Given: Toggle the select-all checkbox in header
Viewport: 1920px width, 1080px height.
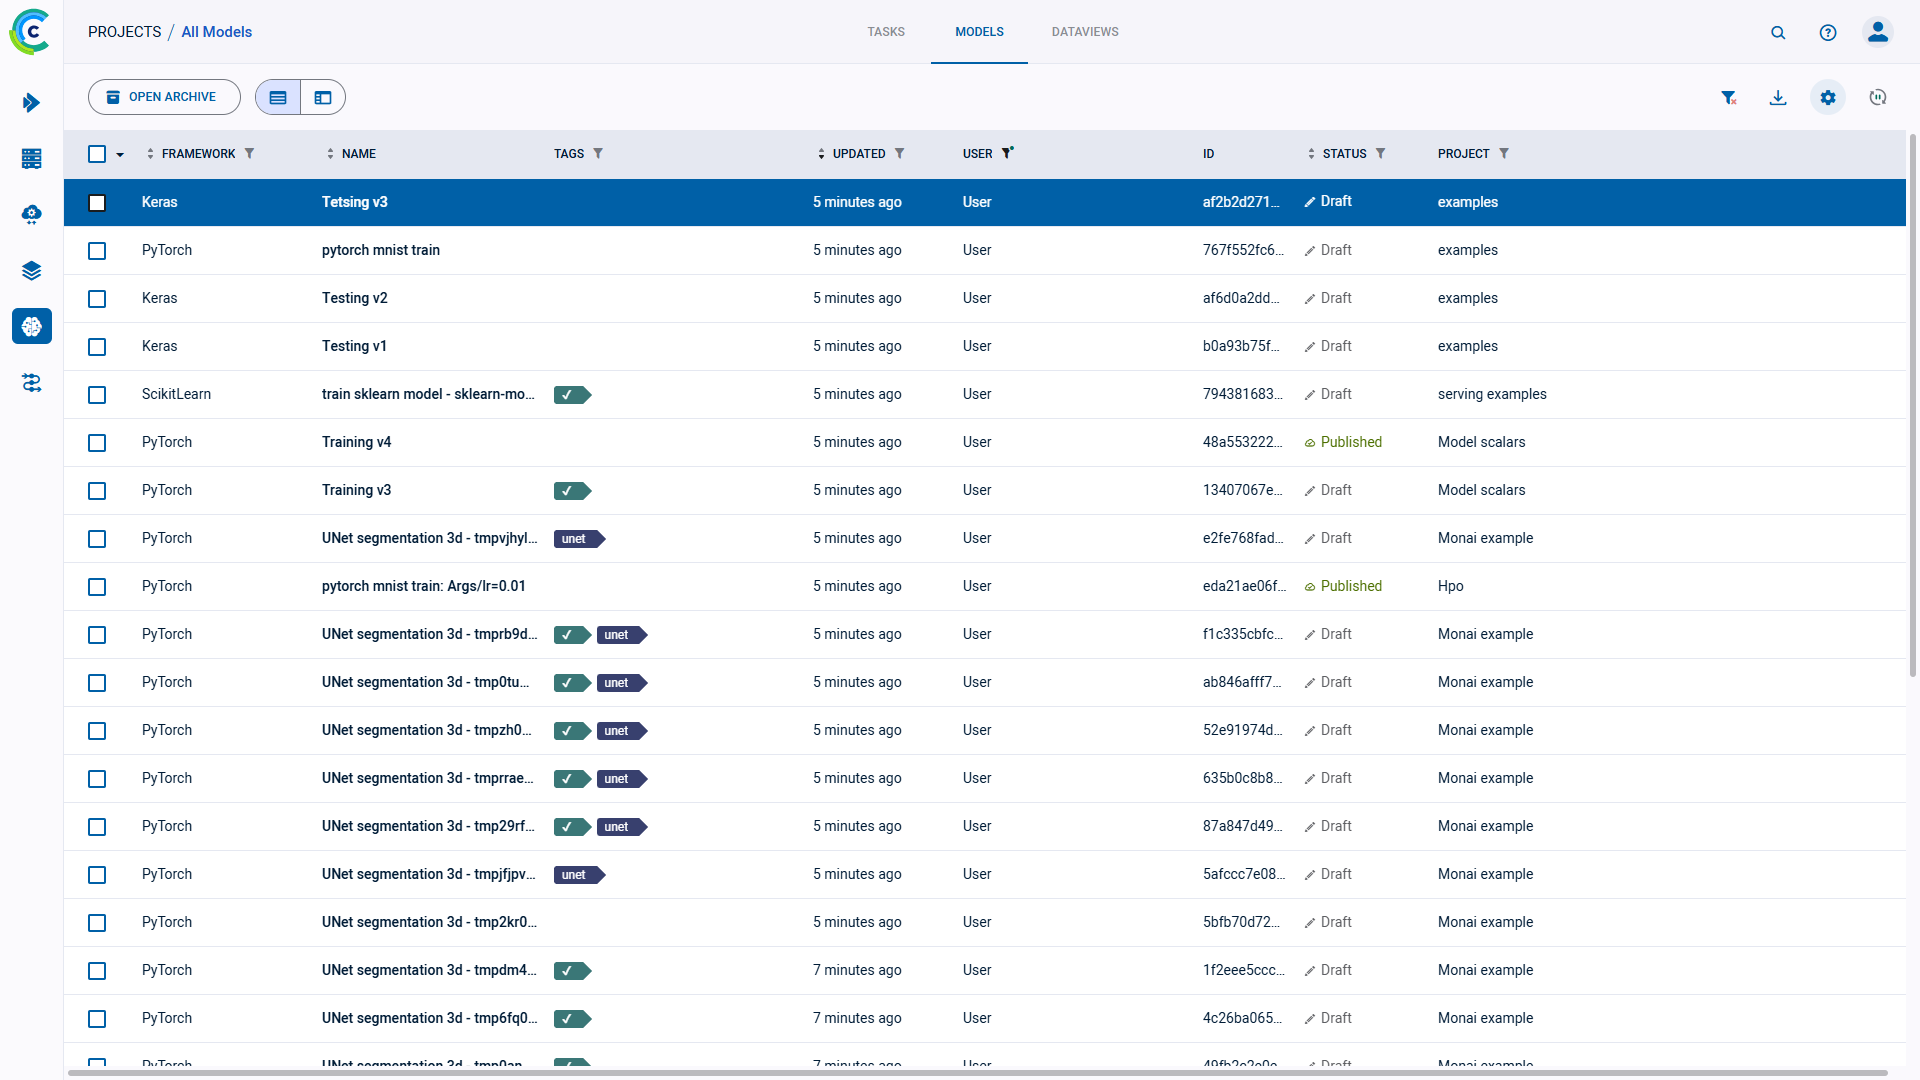Looking at the screenshot, I should tap(97, 154).
